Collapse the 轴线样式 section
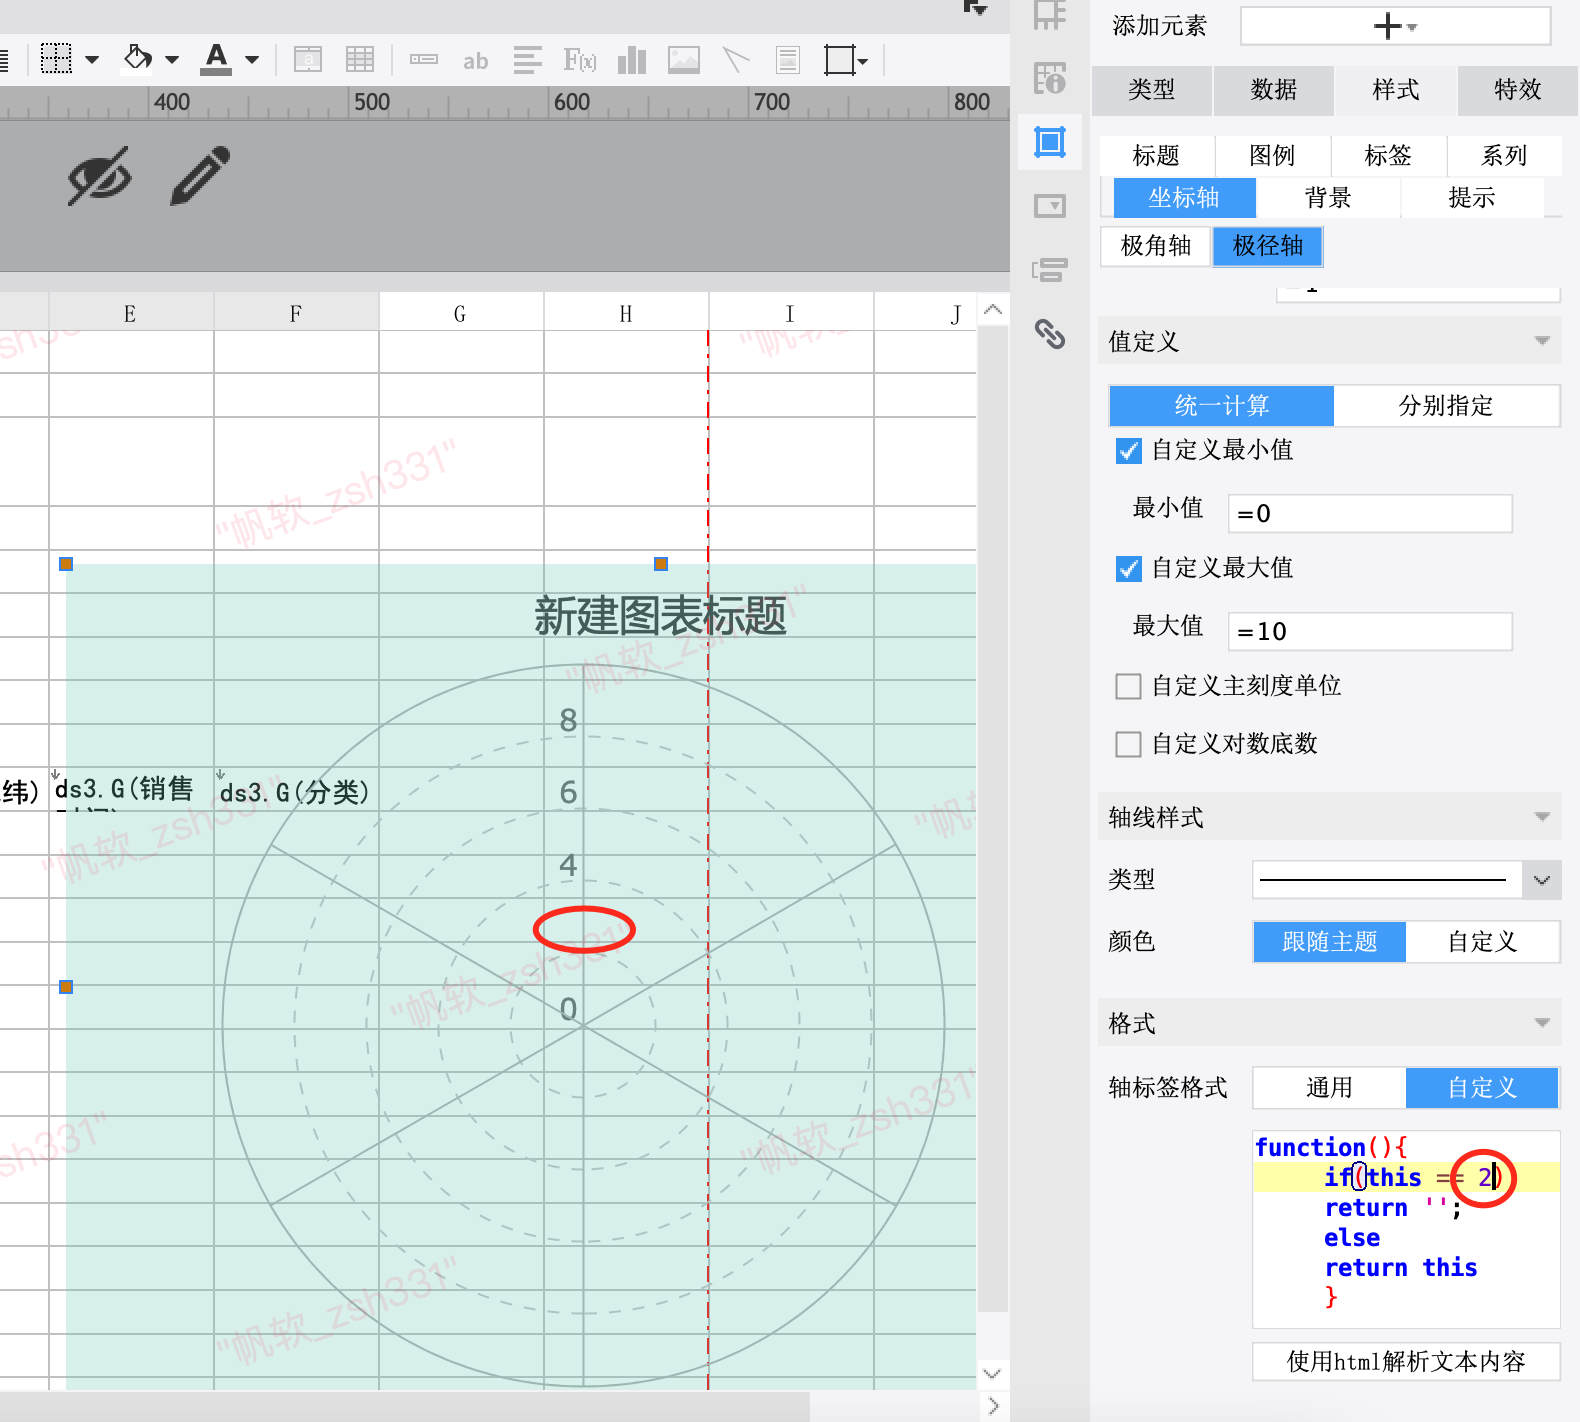The width and height of the screenshot is (1580, 1422). click(x=1542, y=817)
